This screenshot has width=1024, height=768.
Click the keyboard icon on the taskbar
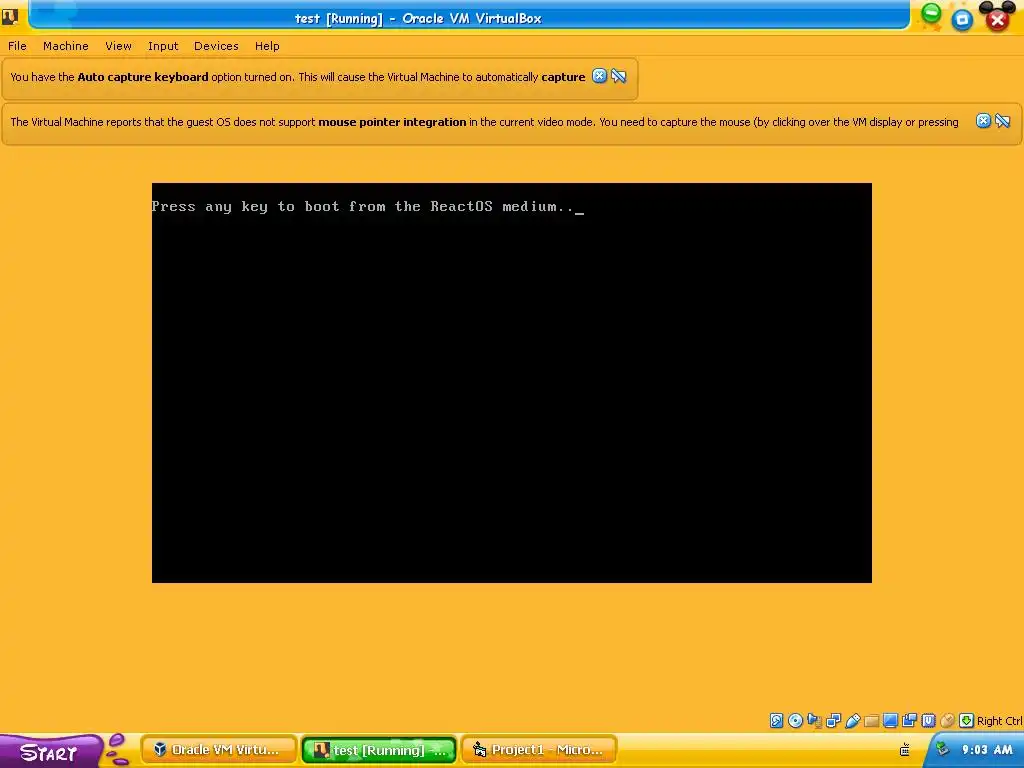(904, 750)
